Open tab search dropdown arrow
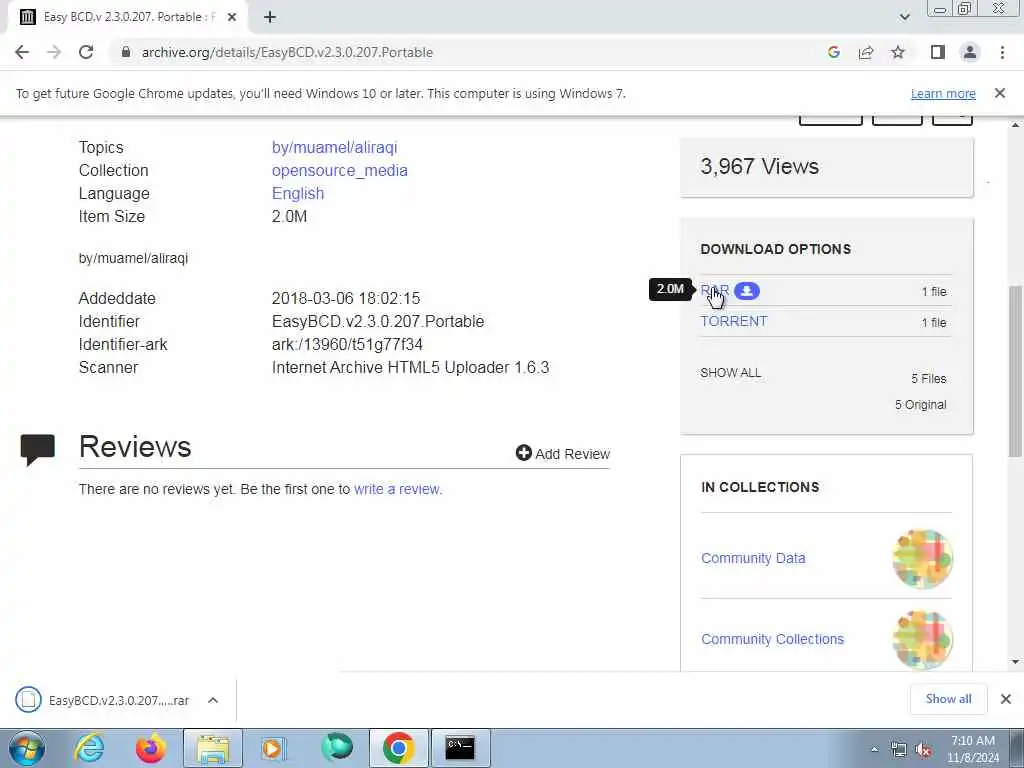Viewport: 1024px width, 768px height. (x=904, y=18)
